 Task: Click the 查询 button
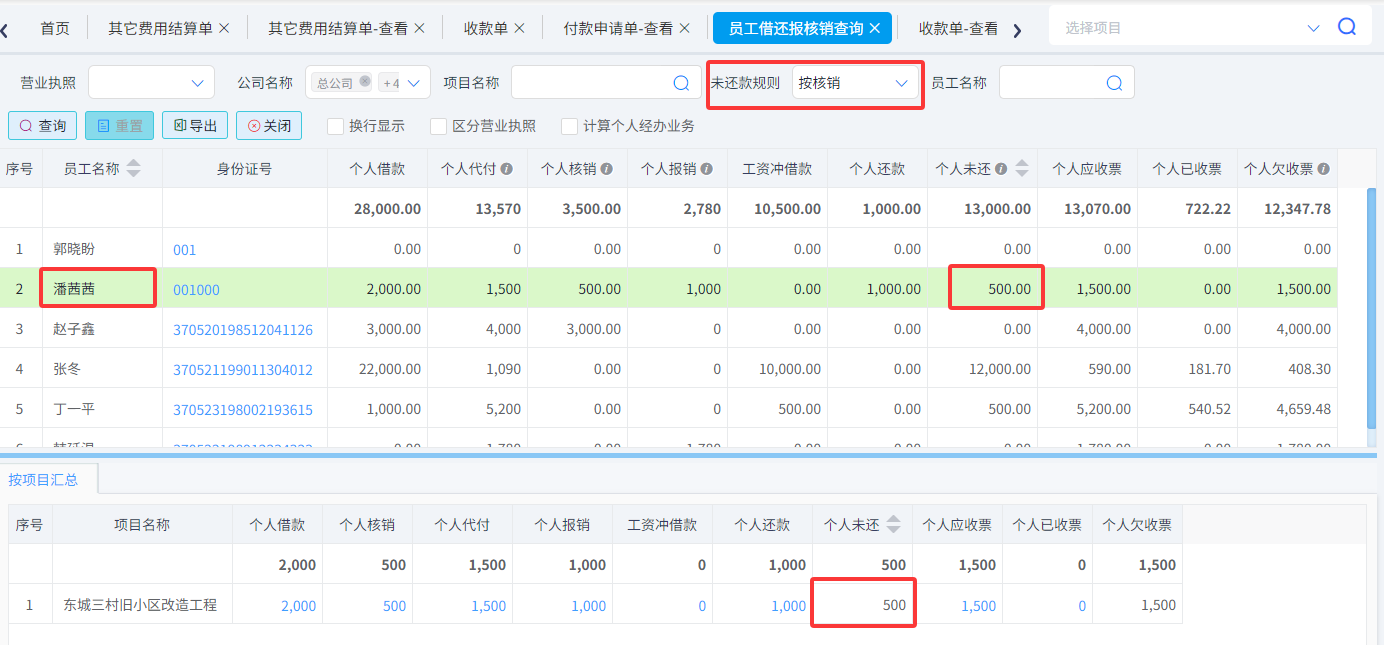coord(43,126)
